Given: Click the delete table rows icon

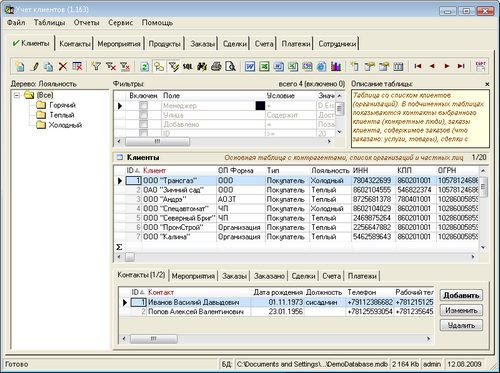Looking at the screenshot, I should pos(77,66).
